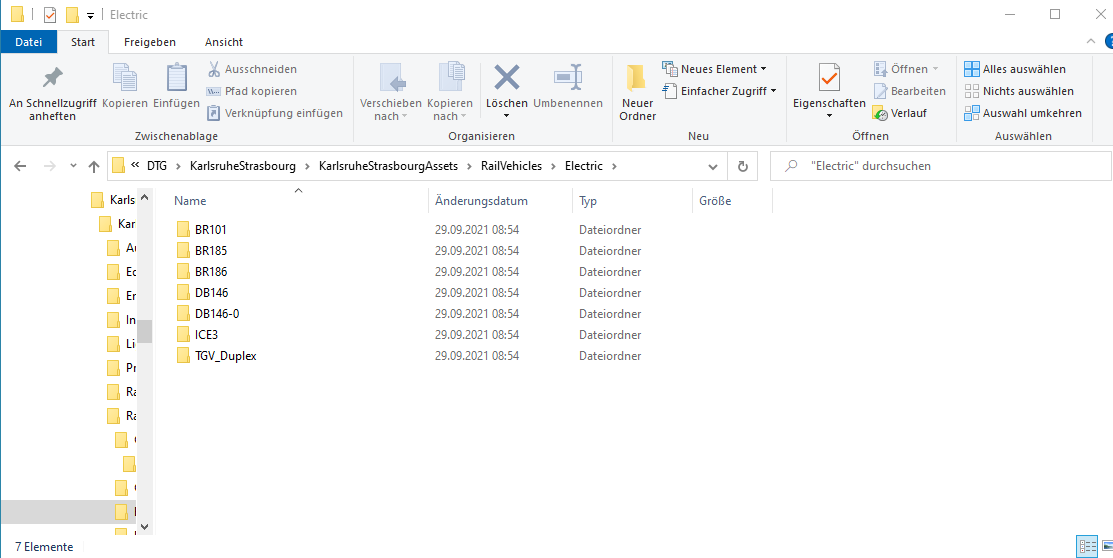Pin folder to Schnellzugriff
Viewport: 1113px width, 558px height.
(x=53, y=91)
